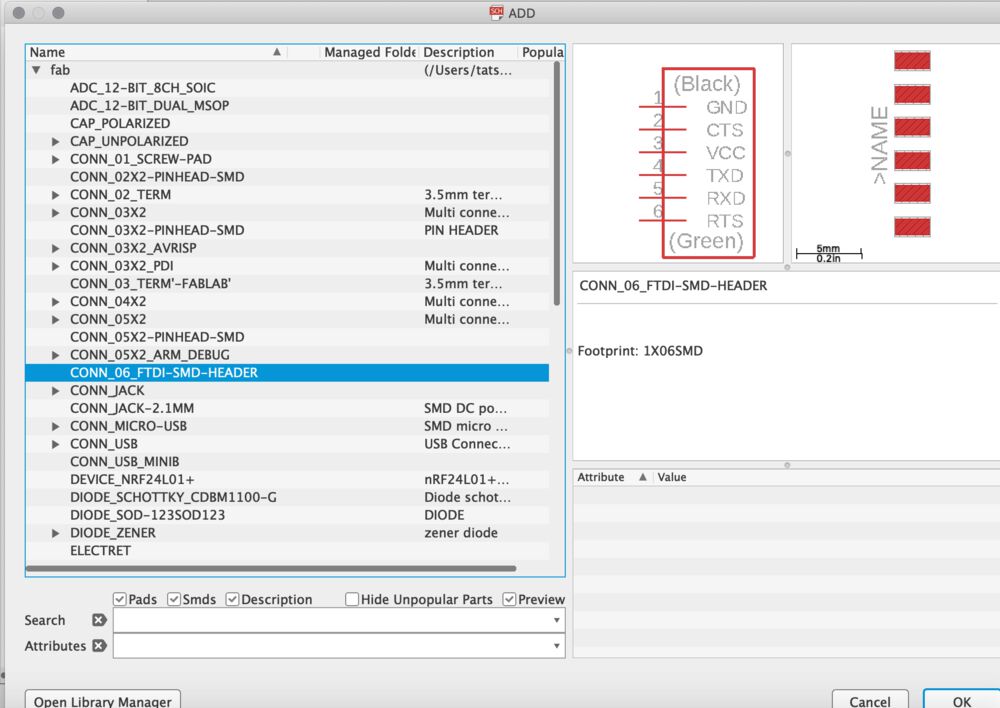This screenshot has width=1000, height=708.
Task: Click the divider handle between the preview panes
Action: point(788,154)
